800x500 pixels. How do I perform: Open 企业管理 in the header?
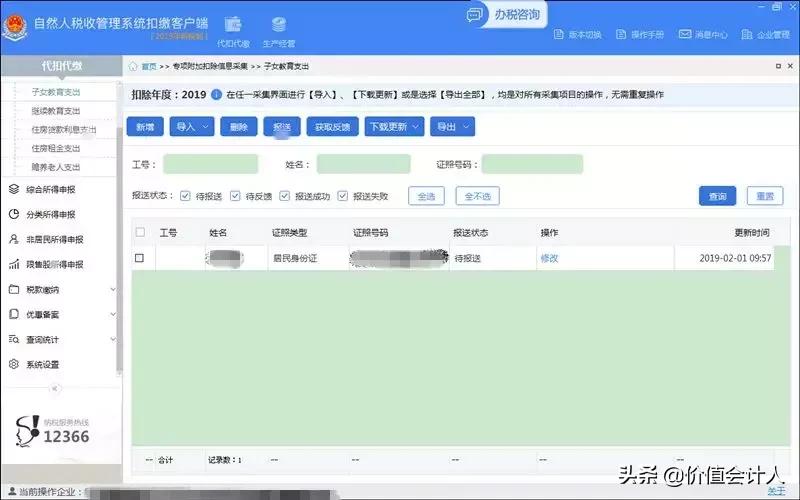[x=765, y=35]
